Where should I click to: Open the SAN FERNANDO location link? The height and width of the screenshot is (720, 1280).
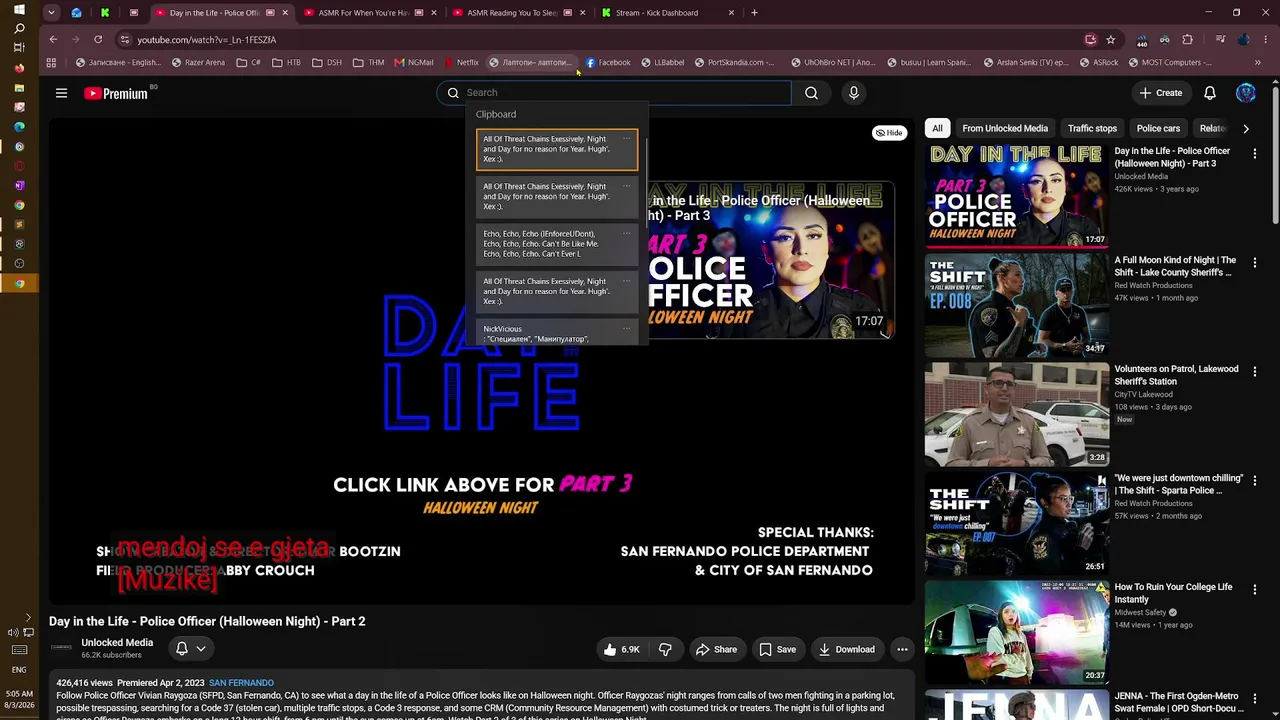241,683
